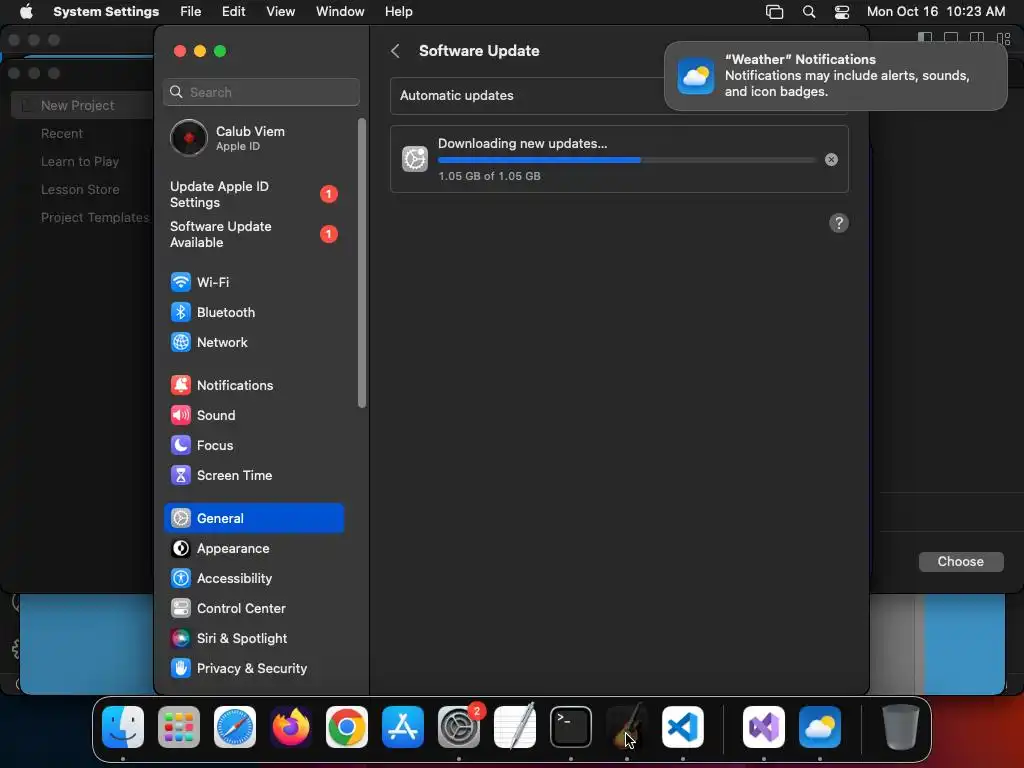Open Notifications settings
The width and height of the screenshot is (1024, 768).
pos(253,385)
